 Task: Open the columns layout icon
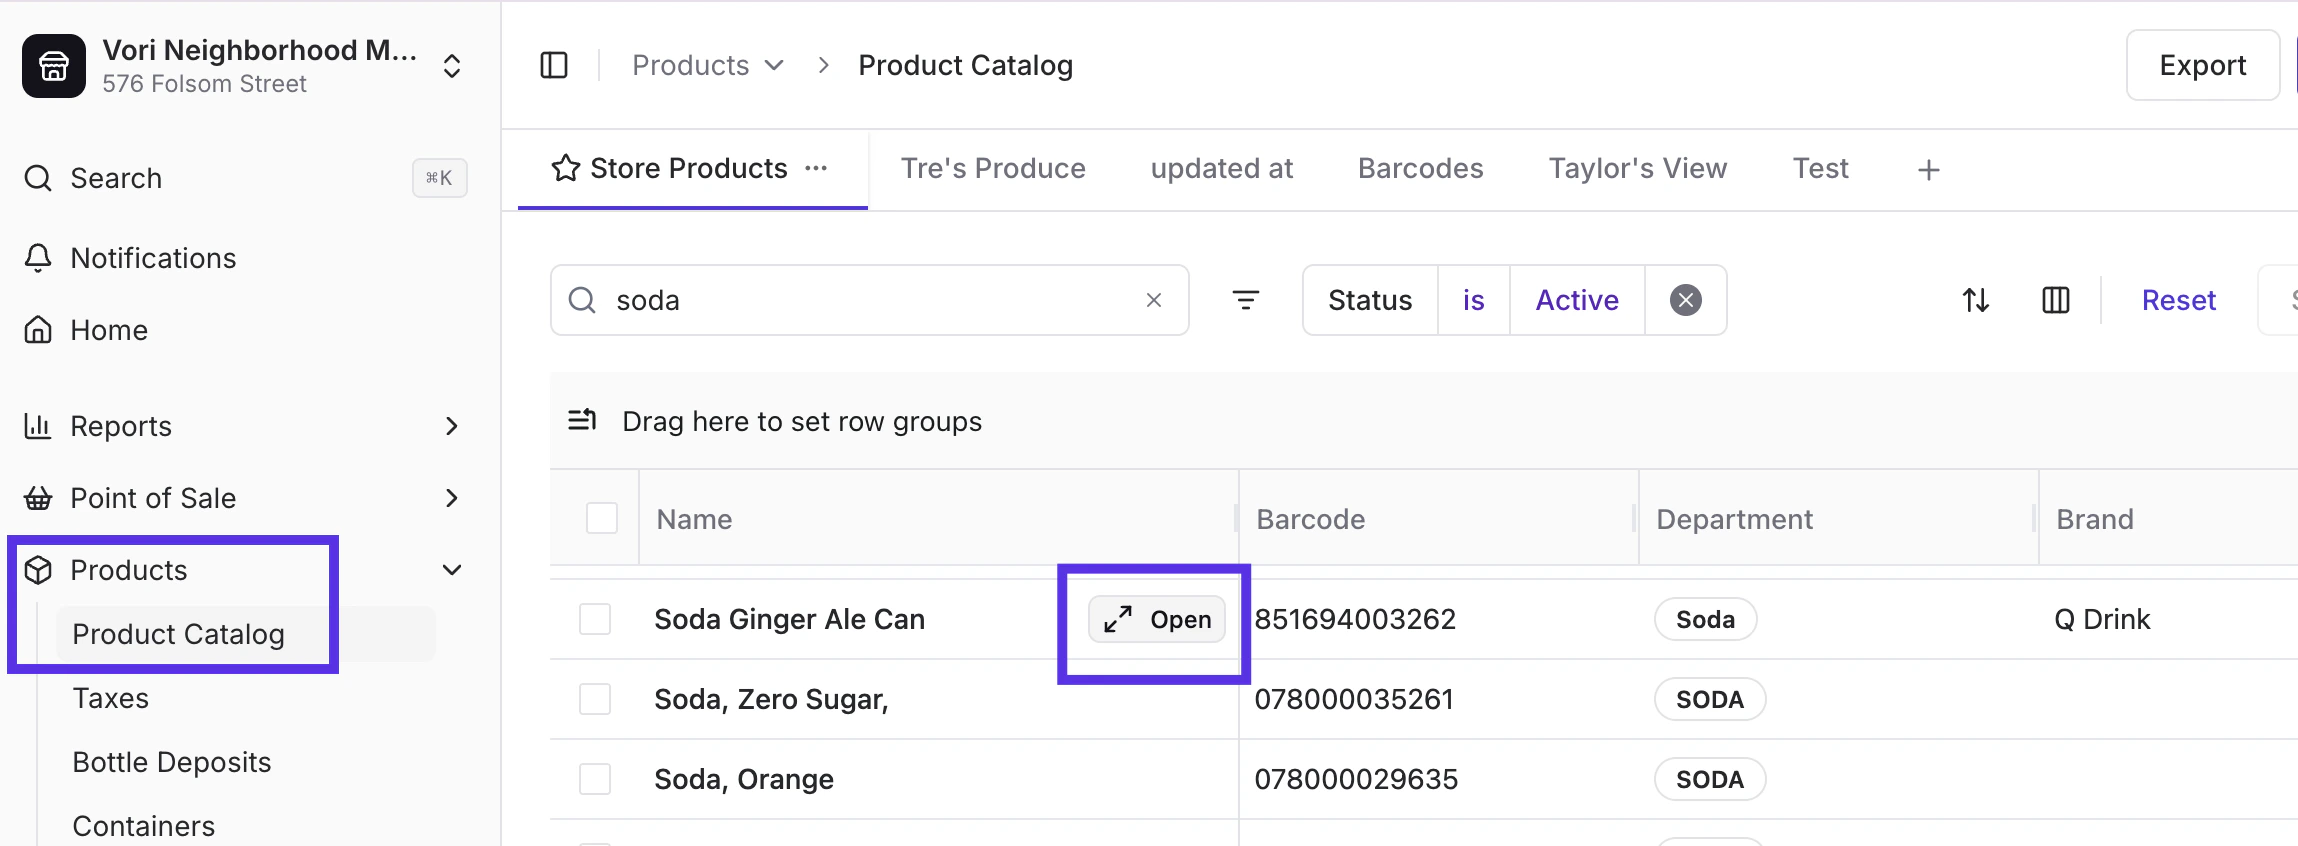tap(2055, 300)
